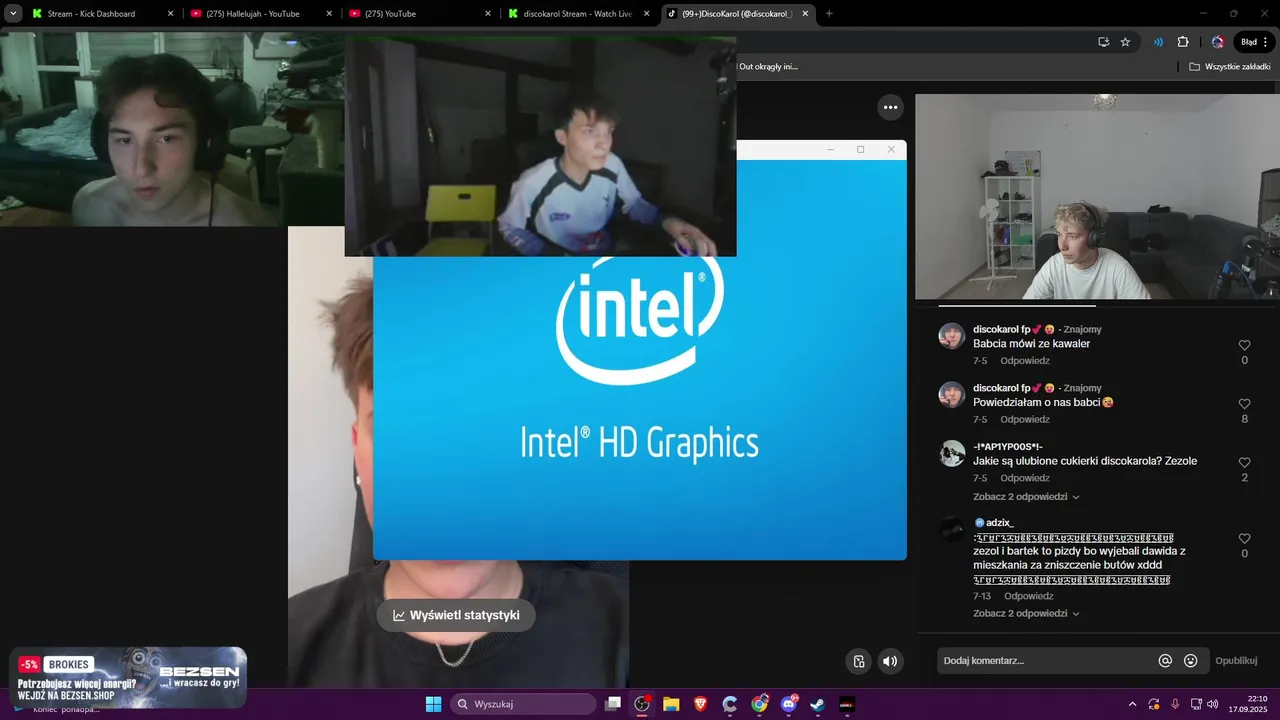Reply to the adzix_ comment
Screen dimensions: 1280x720
(x=1029, y=596)
